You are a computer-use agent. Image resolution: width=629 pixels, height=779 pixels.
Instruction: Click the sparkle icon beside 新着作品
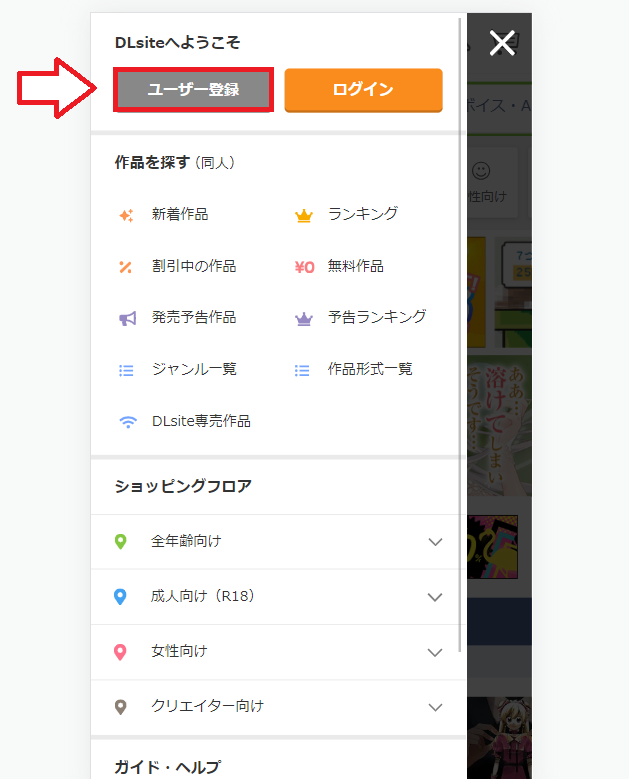click(x=126, y=215)
